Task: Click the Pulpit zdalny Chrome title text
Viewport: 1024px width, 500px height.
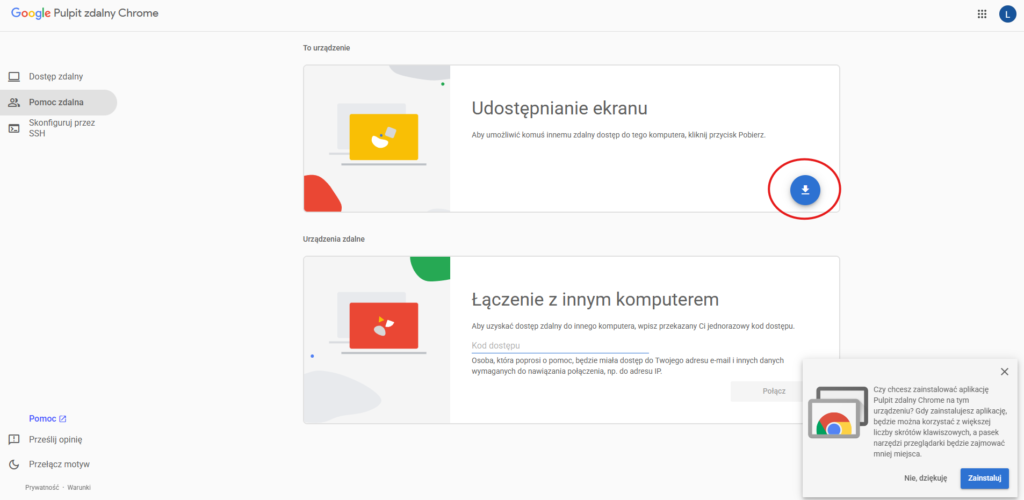Action: coord(104,13)
